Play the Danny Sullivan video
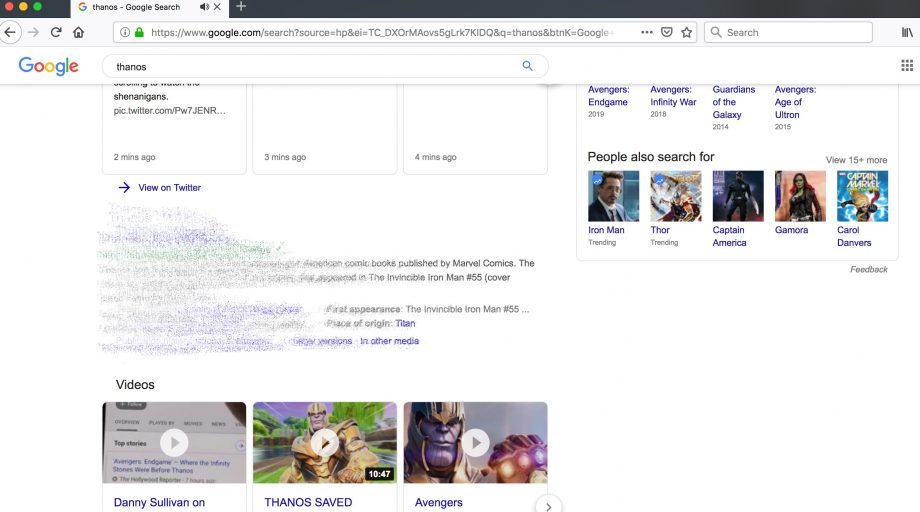Screen dimensions: 920x512 tap(174, 443)
